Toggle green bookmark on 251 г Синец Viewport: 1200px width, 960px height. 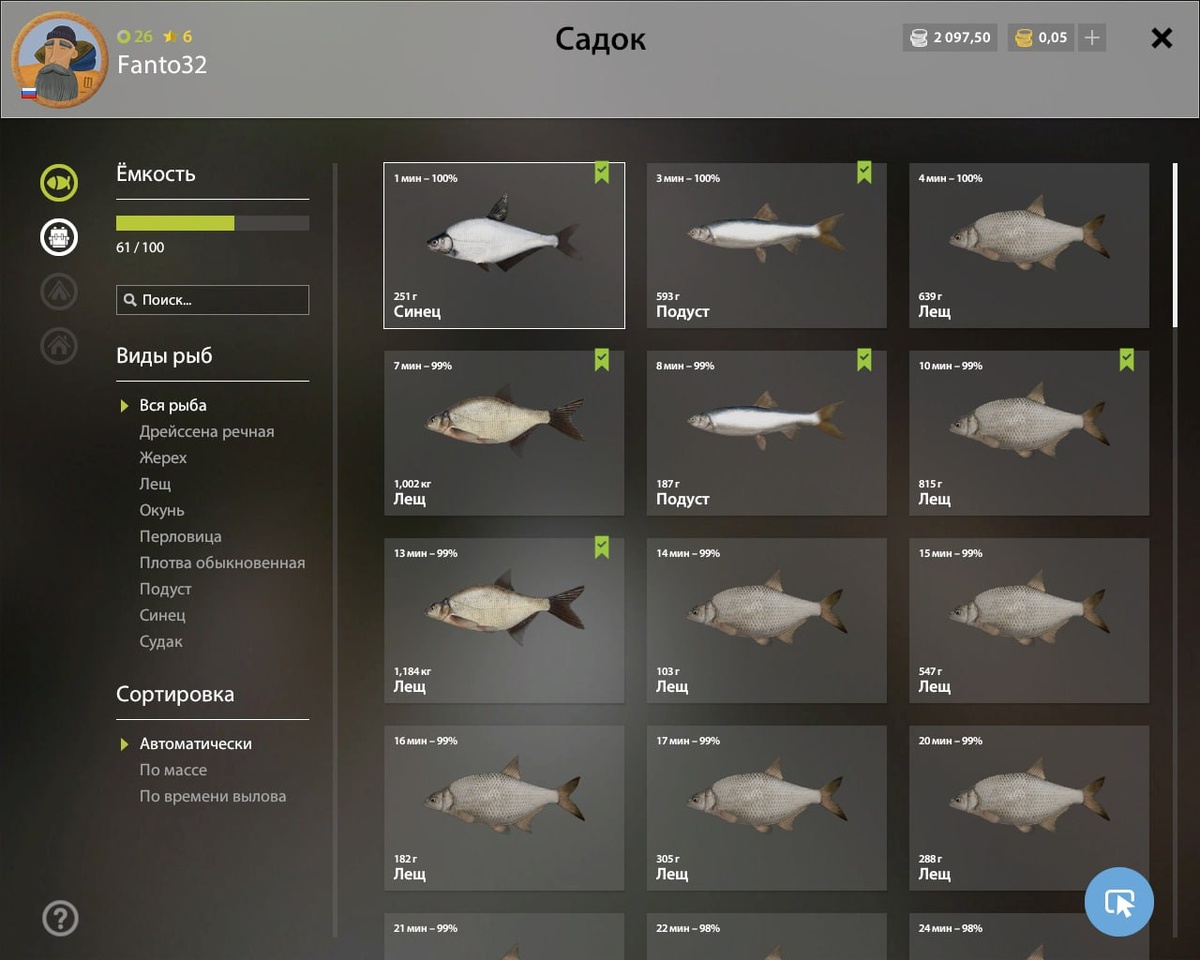click(601, 173)
